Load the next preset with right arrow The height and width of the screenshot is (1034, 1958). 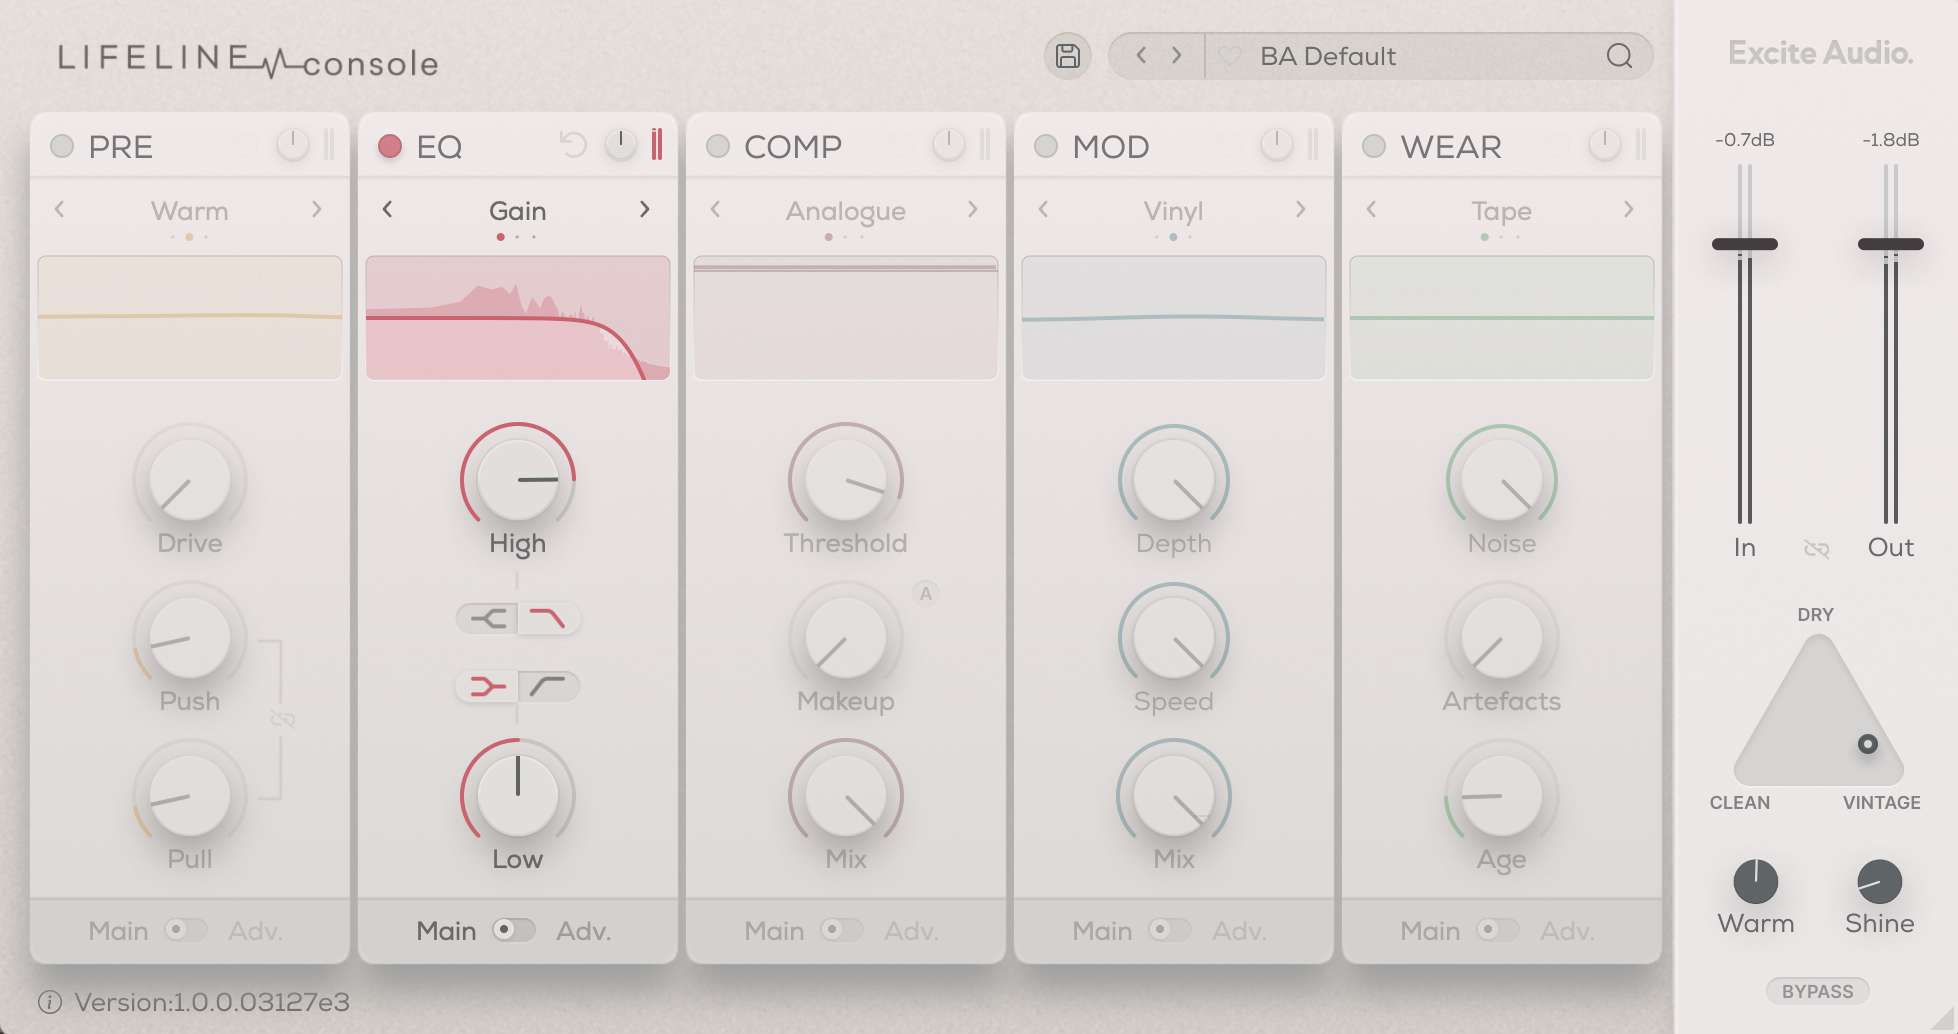click(x=1177, y=56)
